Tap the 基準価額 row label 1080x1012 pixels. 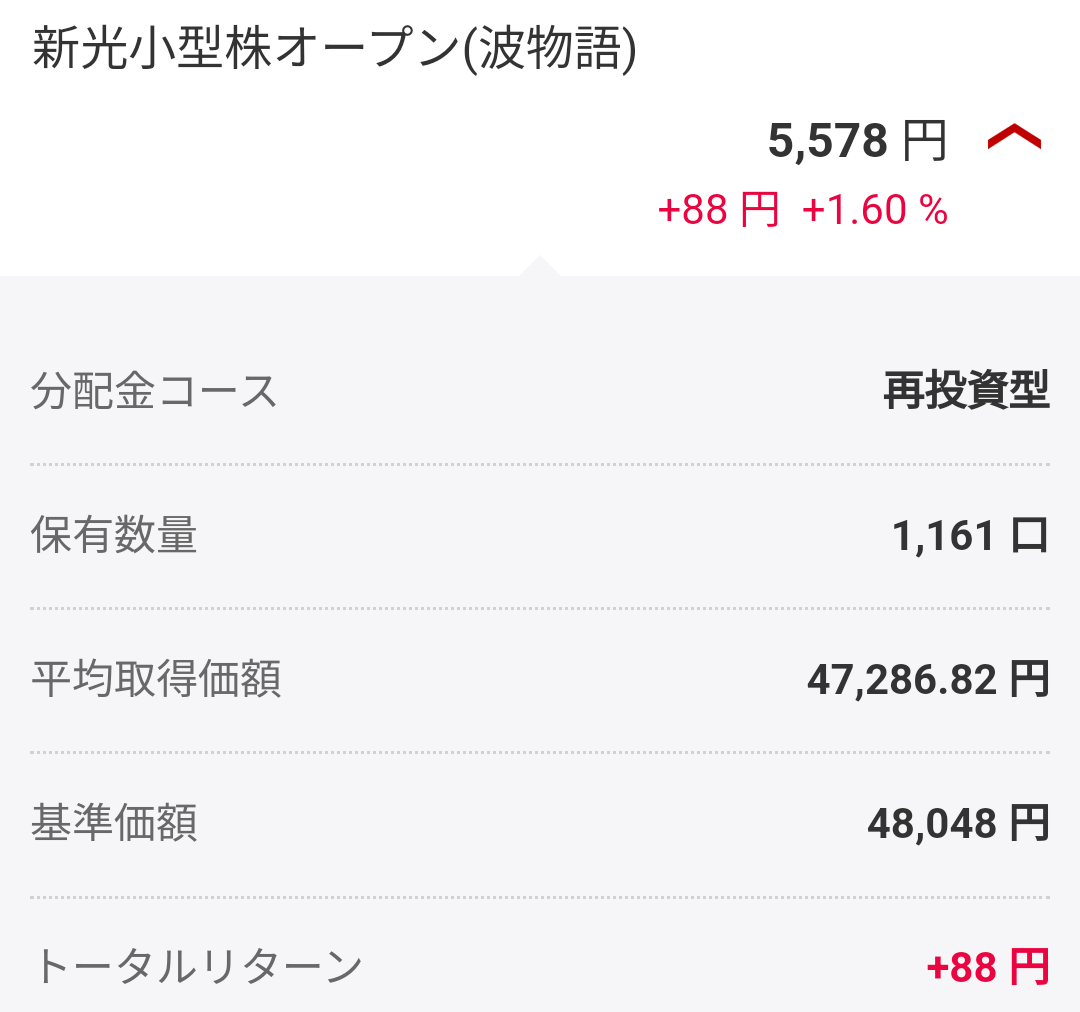point(114,824)
